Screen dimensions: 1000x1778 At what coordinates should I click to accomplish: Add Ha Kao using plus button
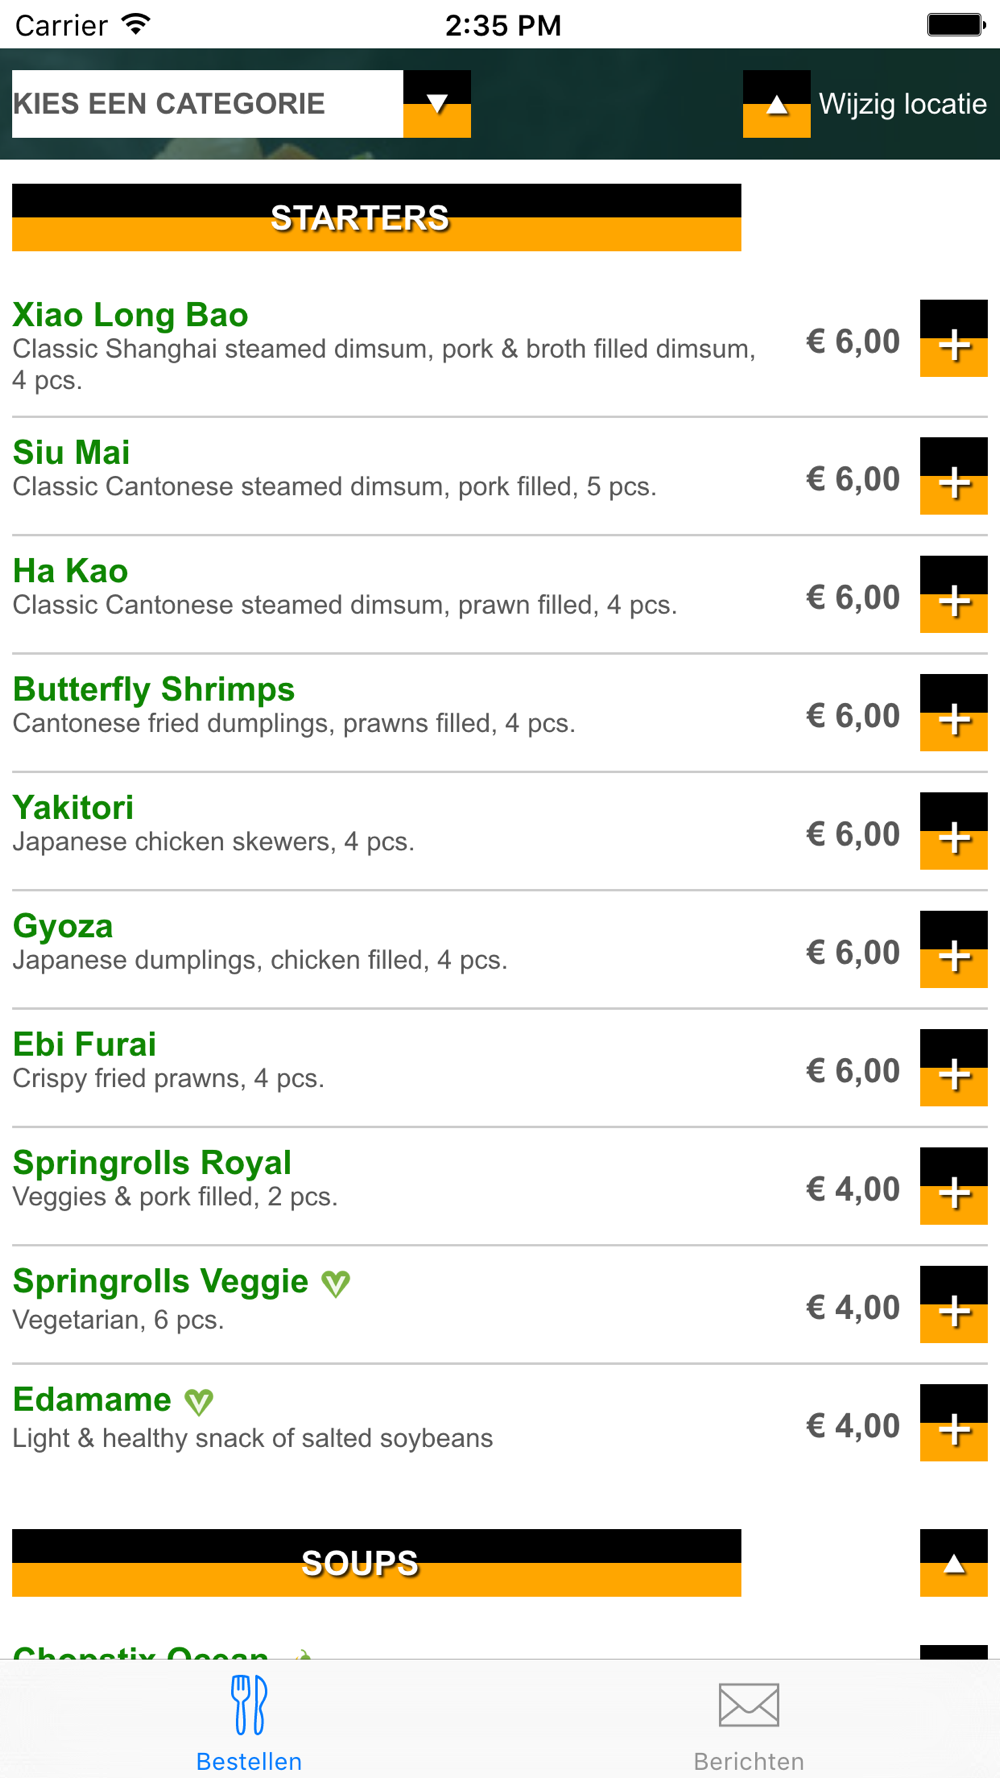pos(953,595)
